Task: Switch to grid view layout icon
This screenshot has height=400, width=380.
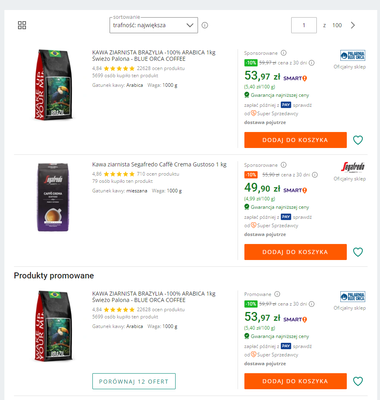Action: pyautogui.click(x=22, y=25)
